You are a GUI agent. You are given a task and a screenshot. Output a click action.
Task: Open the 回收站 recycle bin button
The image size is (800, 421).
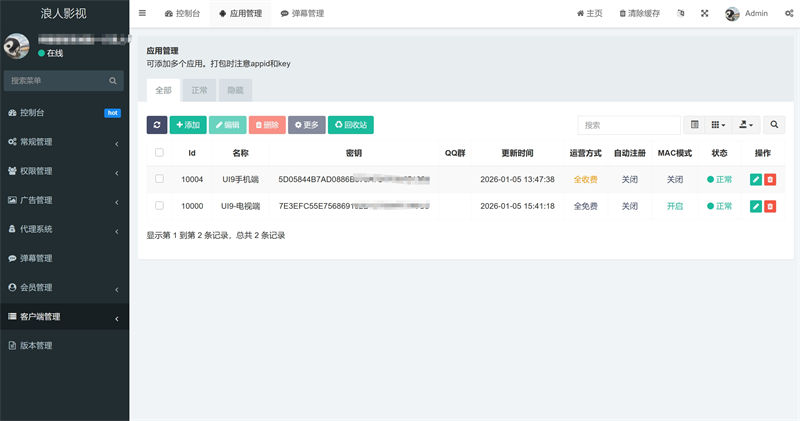(350, 125)
